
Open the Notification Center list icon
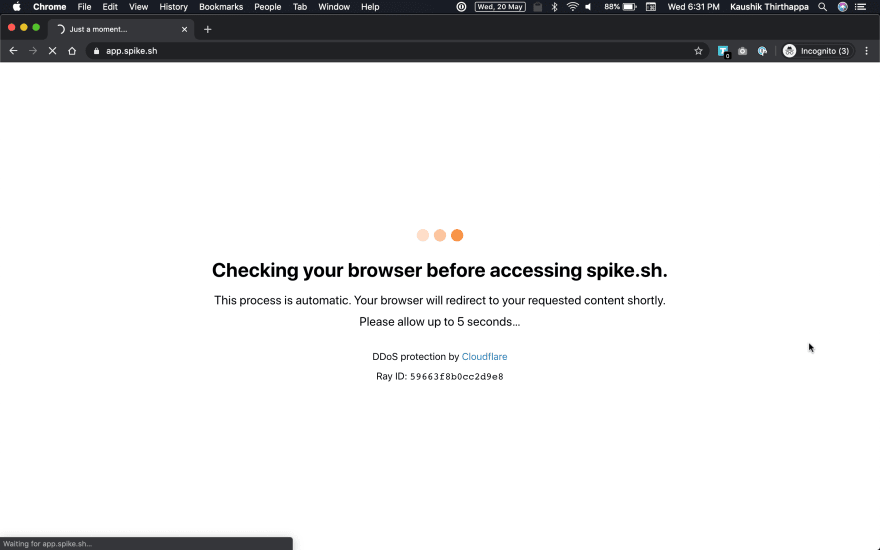coord(860,7)
